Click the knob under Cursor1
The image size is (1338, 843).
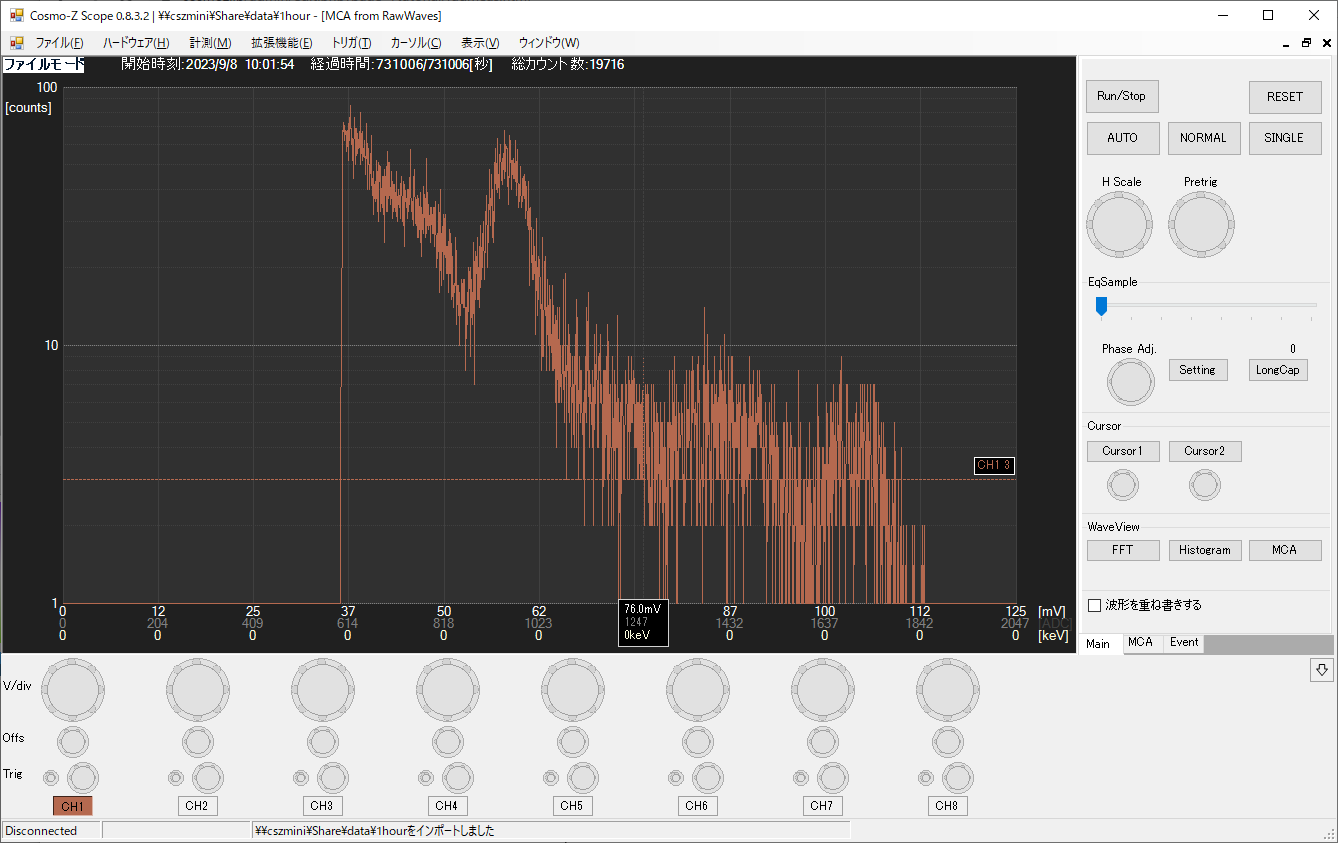[1122, 486]
